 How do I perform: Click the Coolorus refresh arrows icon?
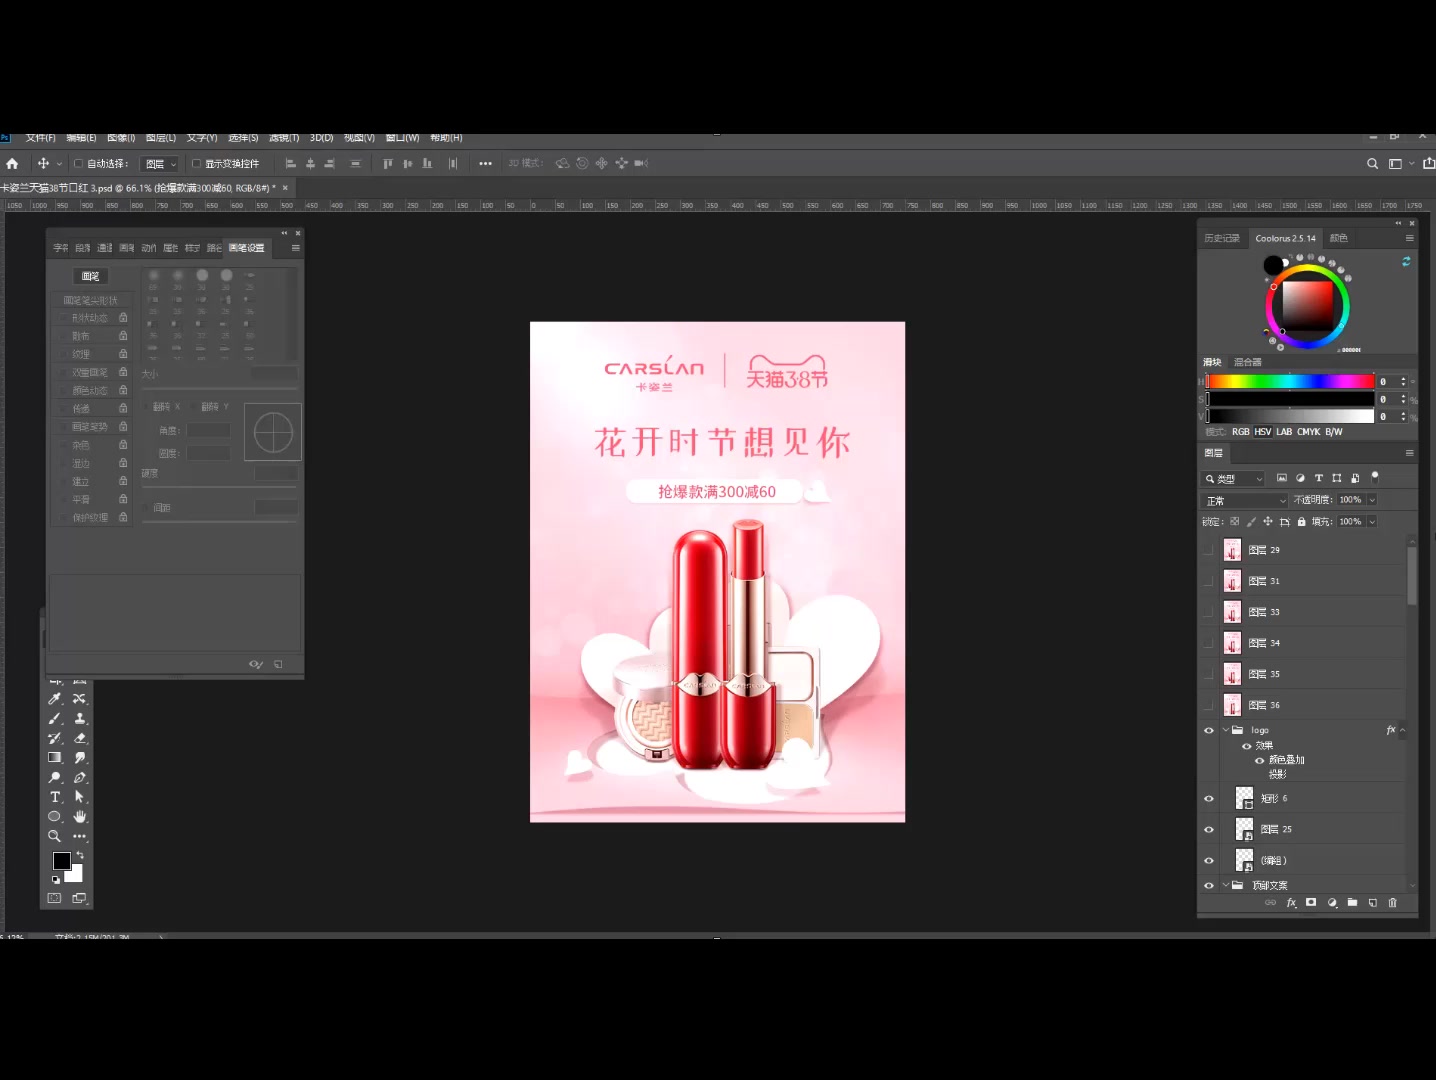[x=1406, y=261]
